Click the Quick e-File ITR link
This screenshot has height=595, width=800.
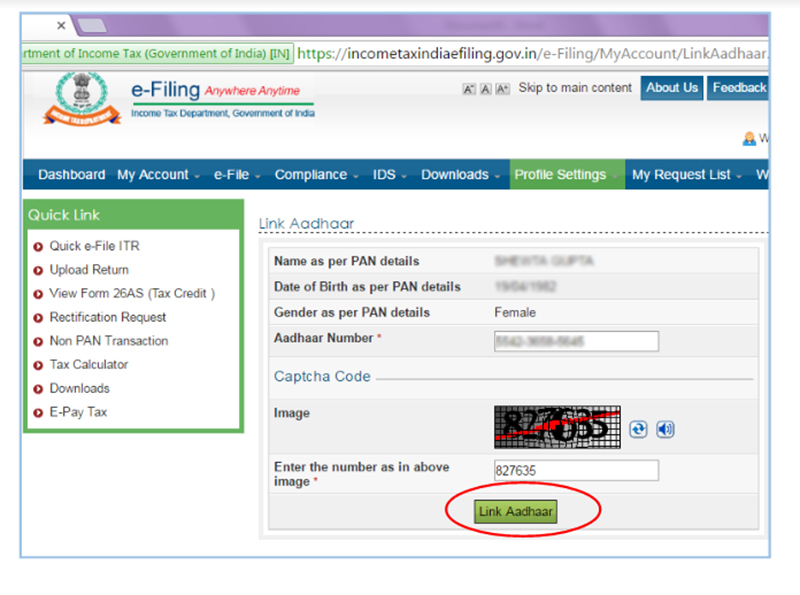pos(95,246)
